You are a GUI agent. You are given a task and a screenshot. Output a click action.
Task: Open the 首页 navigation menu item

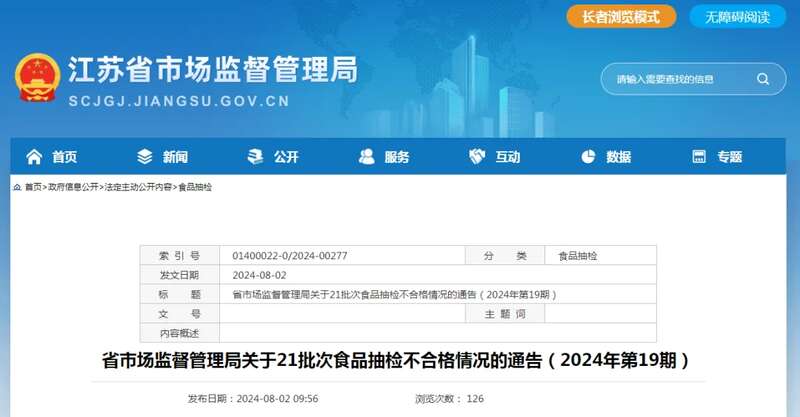65,157
